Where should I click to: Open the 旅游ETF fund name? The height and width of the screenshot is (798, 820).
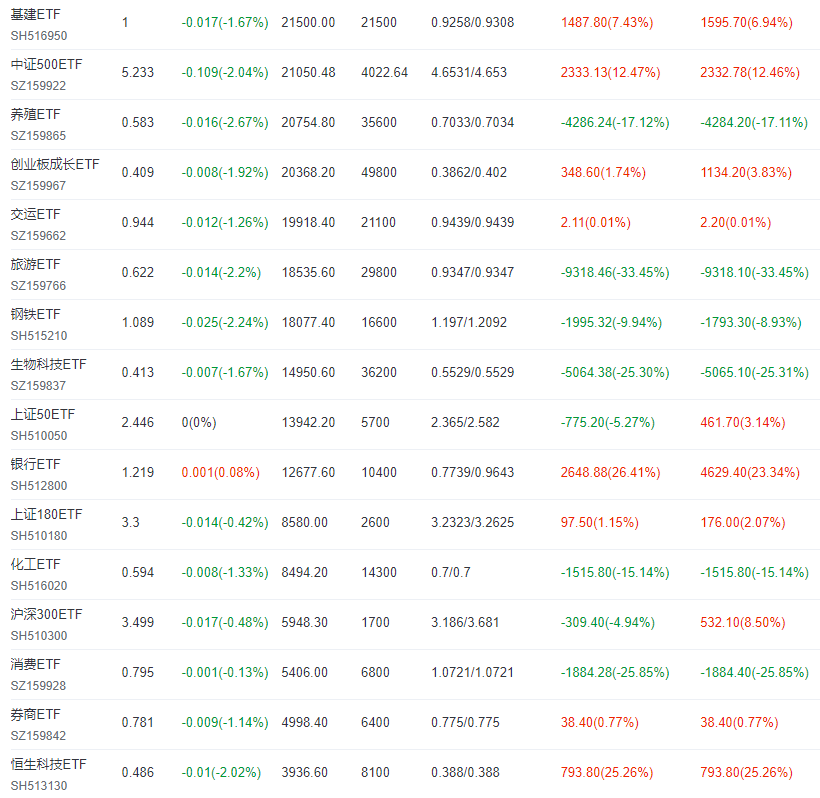(36, 264)
